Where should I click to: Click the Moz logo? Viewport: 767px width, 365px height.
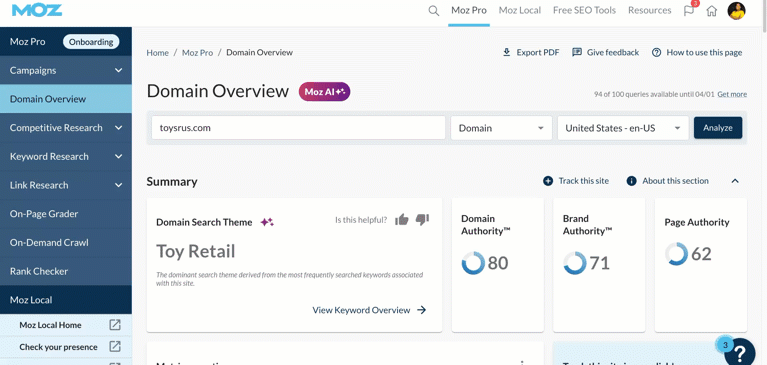37,10
